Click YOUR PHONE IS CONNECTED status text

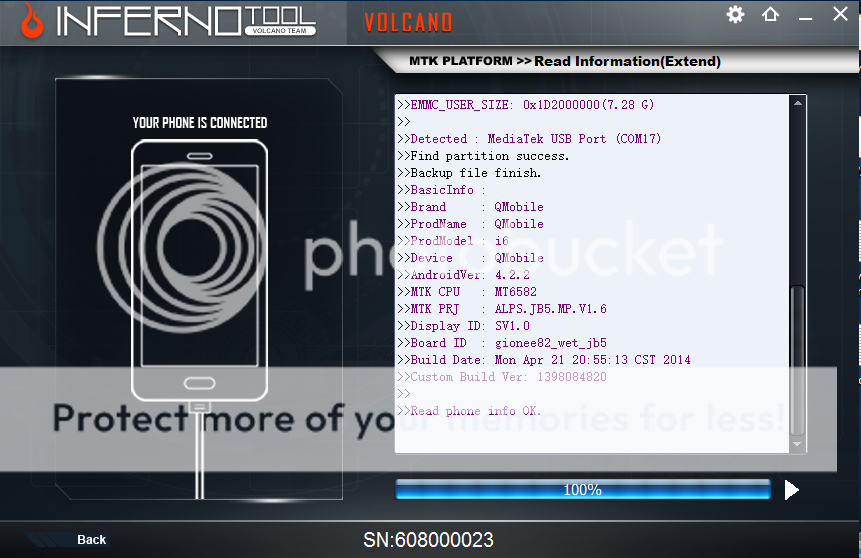coord(200,123)
